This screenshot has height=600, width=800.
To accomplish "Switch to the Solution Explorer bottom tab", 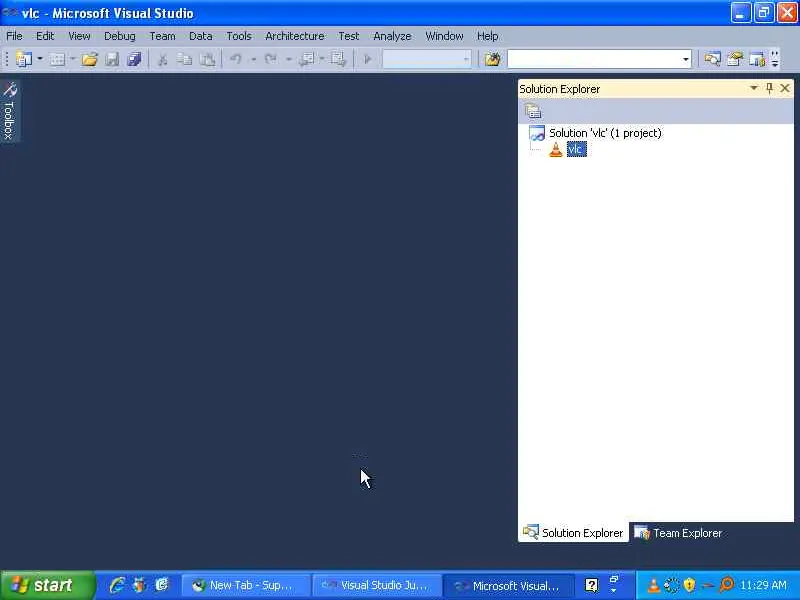I will point(573,533).
